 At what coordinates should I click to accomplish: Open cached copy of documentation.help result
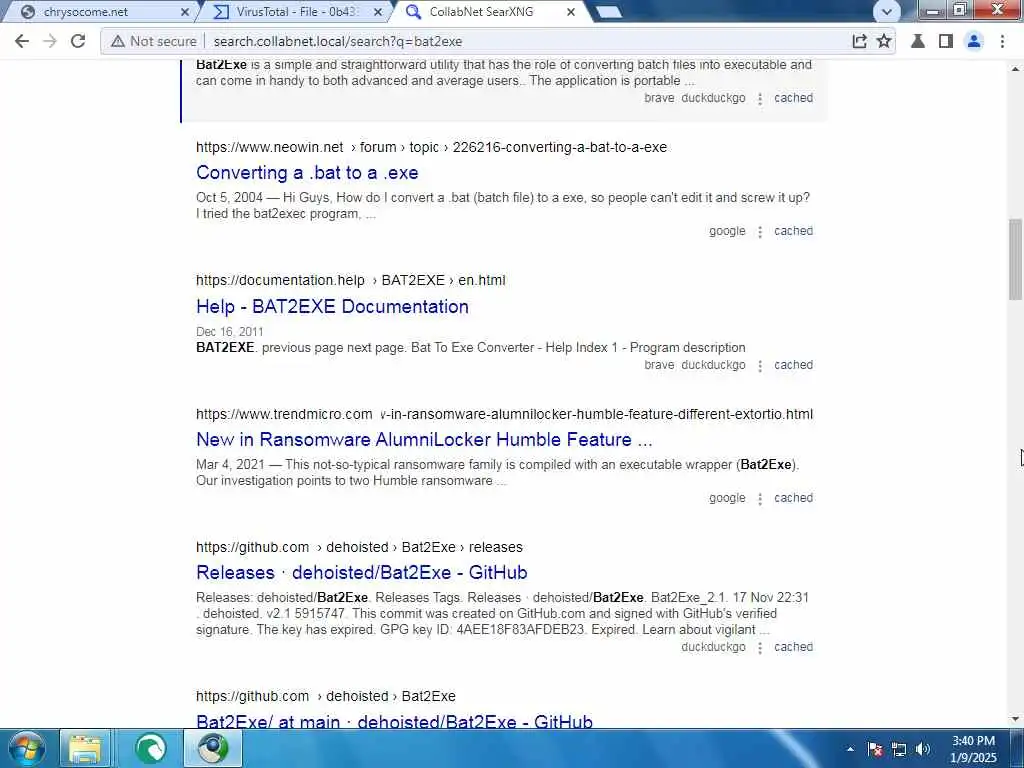point(793,365)
